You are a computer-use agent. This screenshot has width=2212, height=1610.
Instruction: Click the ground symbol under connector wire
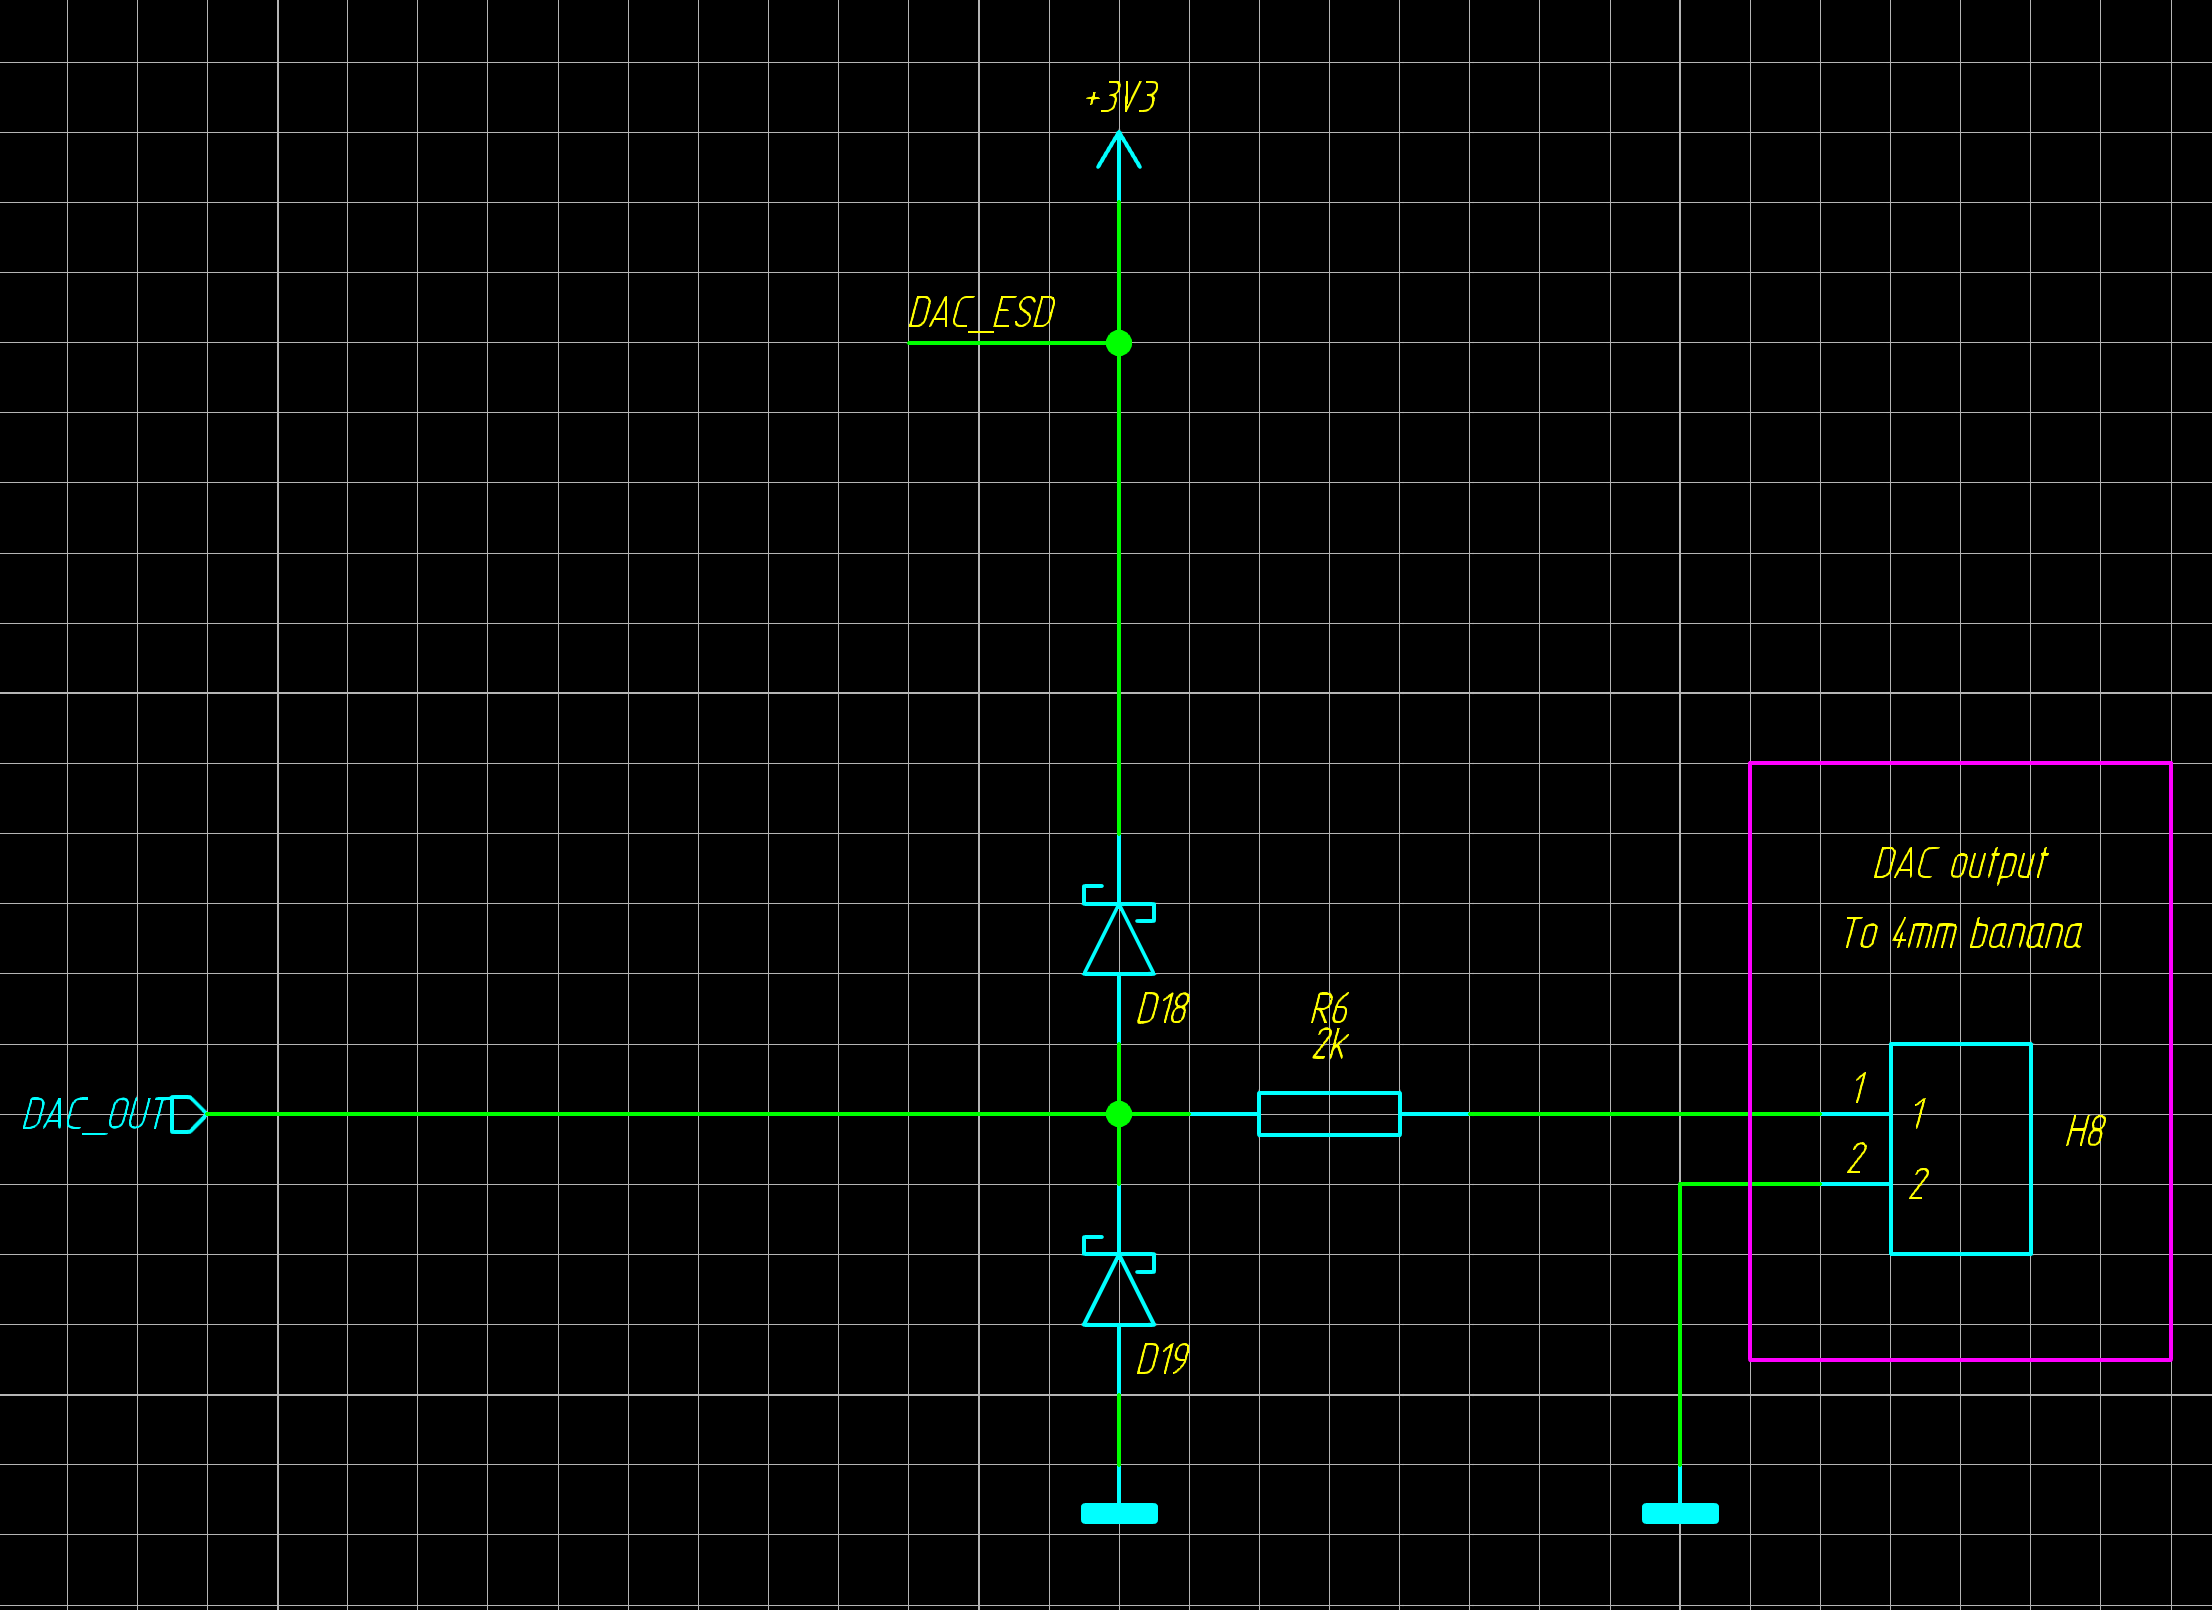click(x=1680, y=1513)
